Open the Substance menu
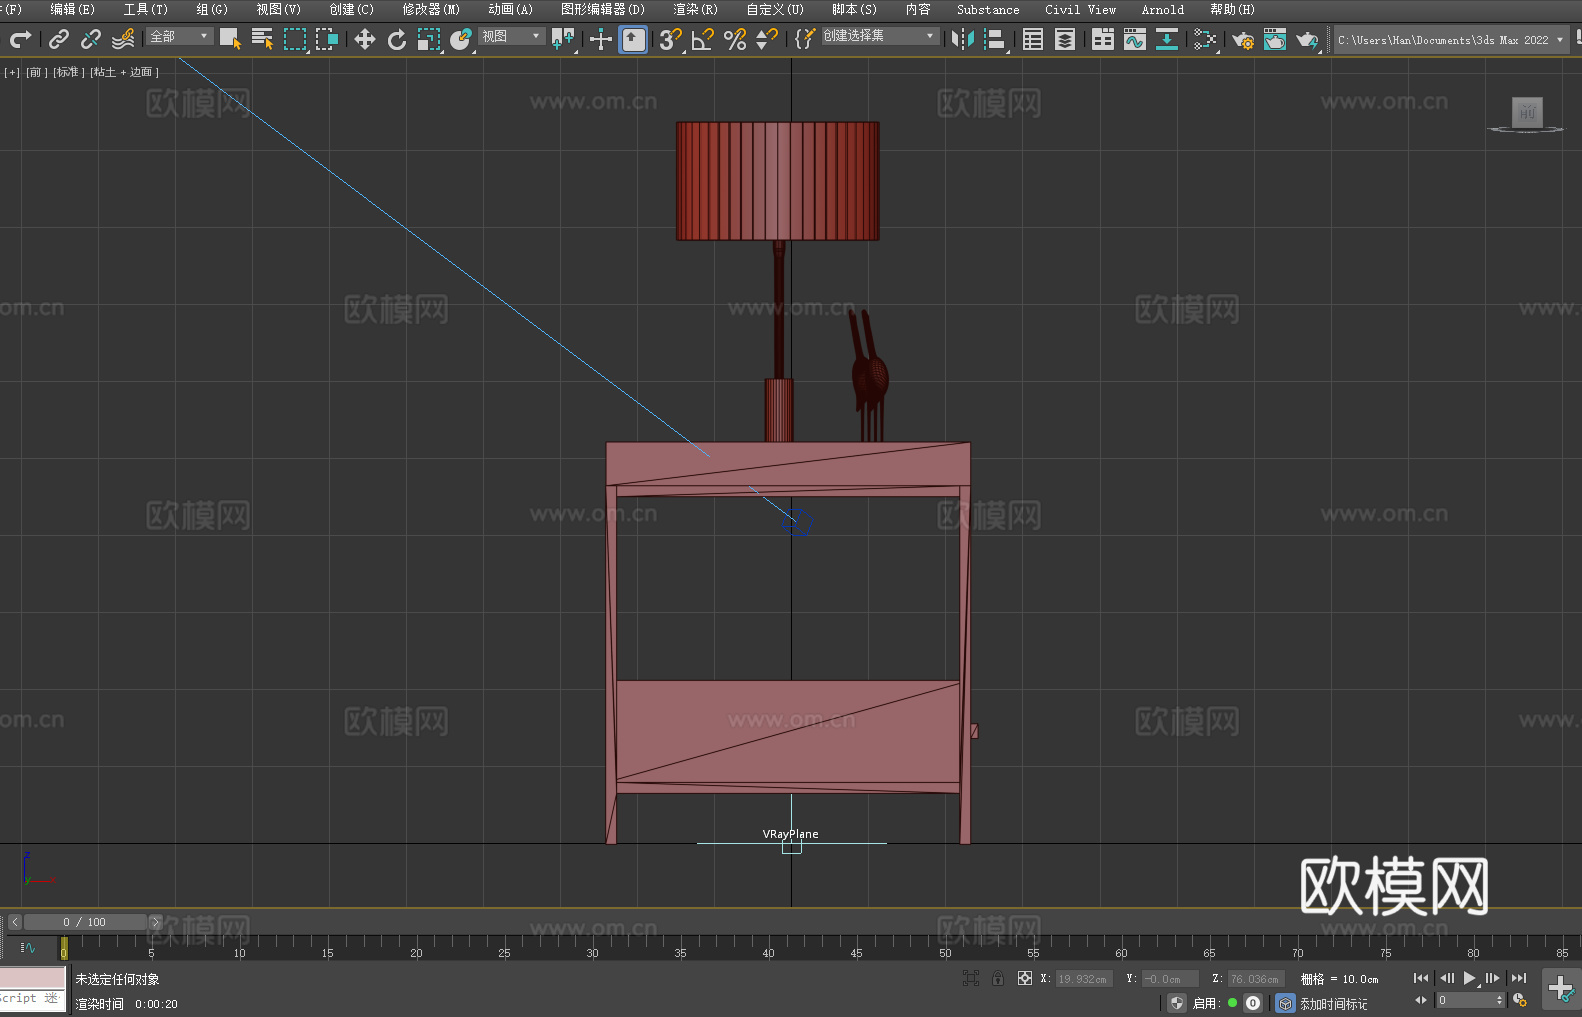Viewport: 1582px width, 1017px height. [988, 9]
